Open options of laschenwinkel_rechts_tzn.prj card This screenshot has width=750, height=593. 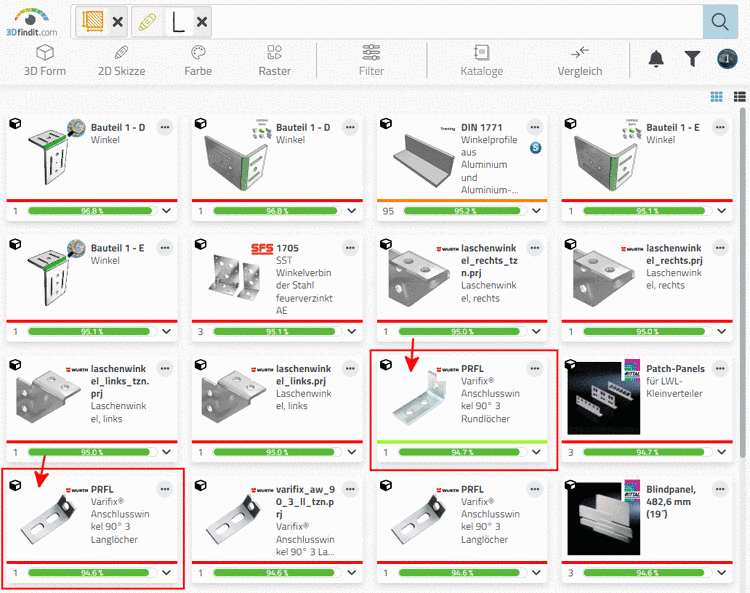pos(535,248)
